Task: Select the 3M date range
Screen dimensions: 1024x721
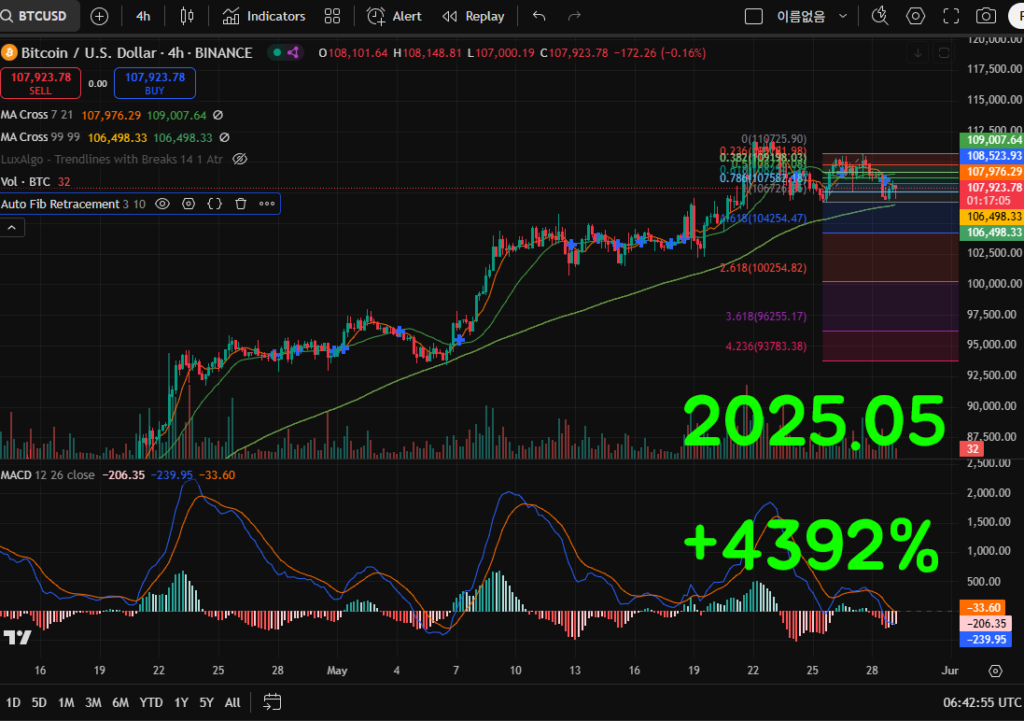Action: (x=93, y=703)
